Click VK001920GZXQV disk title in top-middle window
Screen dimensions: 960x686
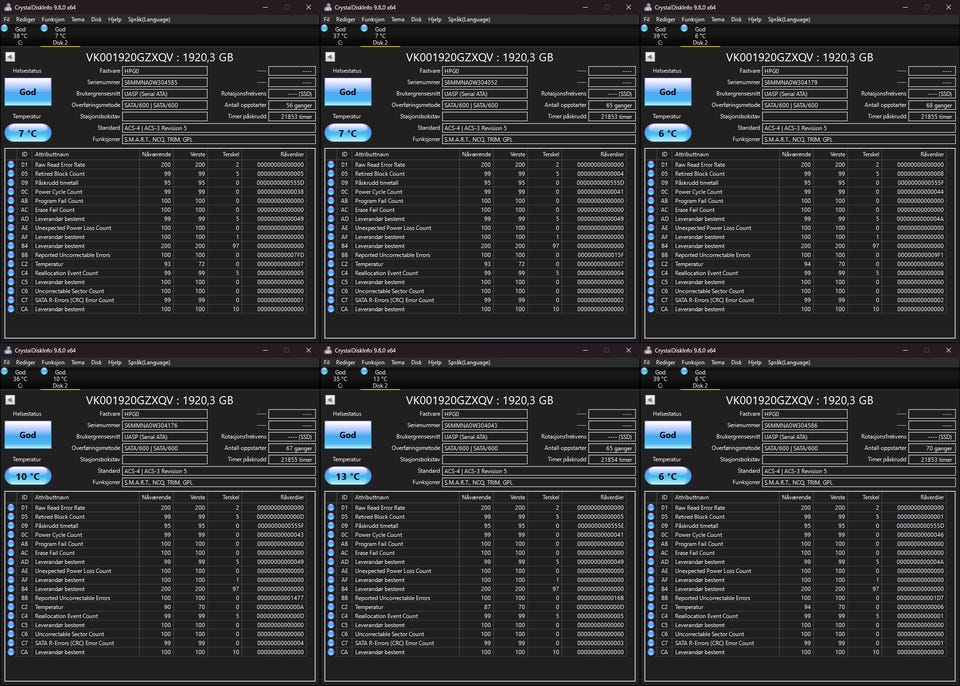click(479, 57)
